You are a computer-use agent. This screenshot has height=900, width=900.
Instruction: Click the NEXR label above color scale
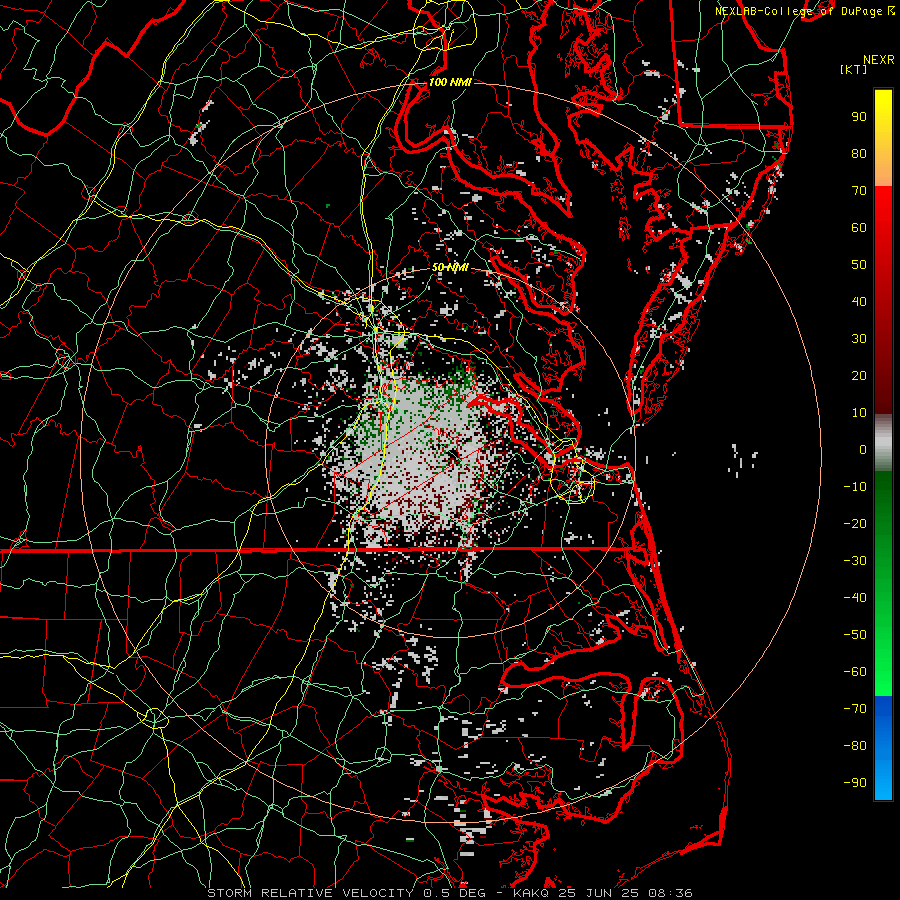pyautogui.click(x=879, y=60)
